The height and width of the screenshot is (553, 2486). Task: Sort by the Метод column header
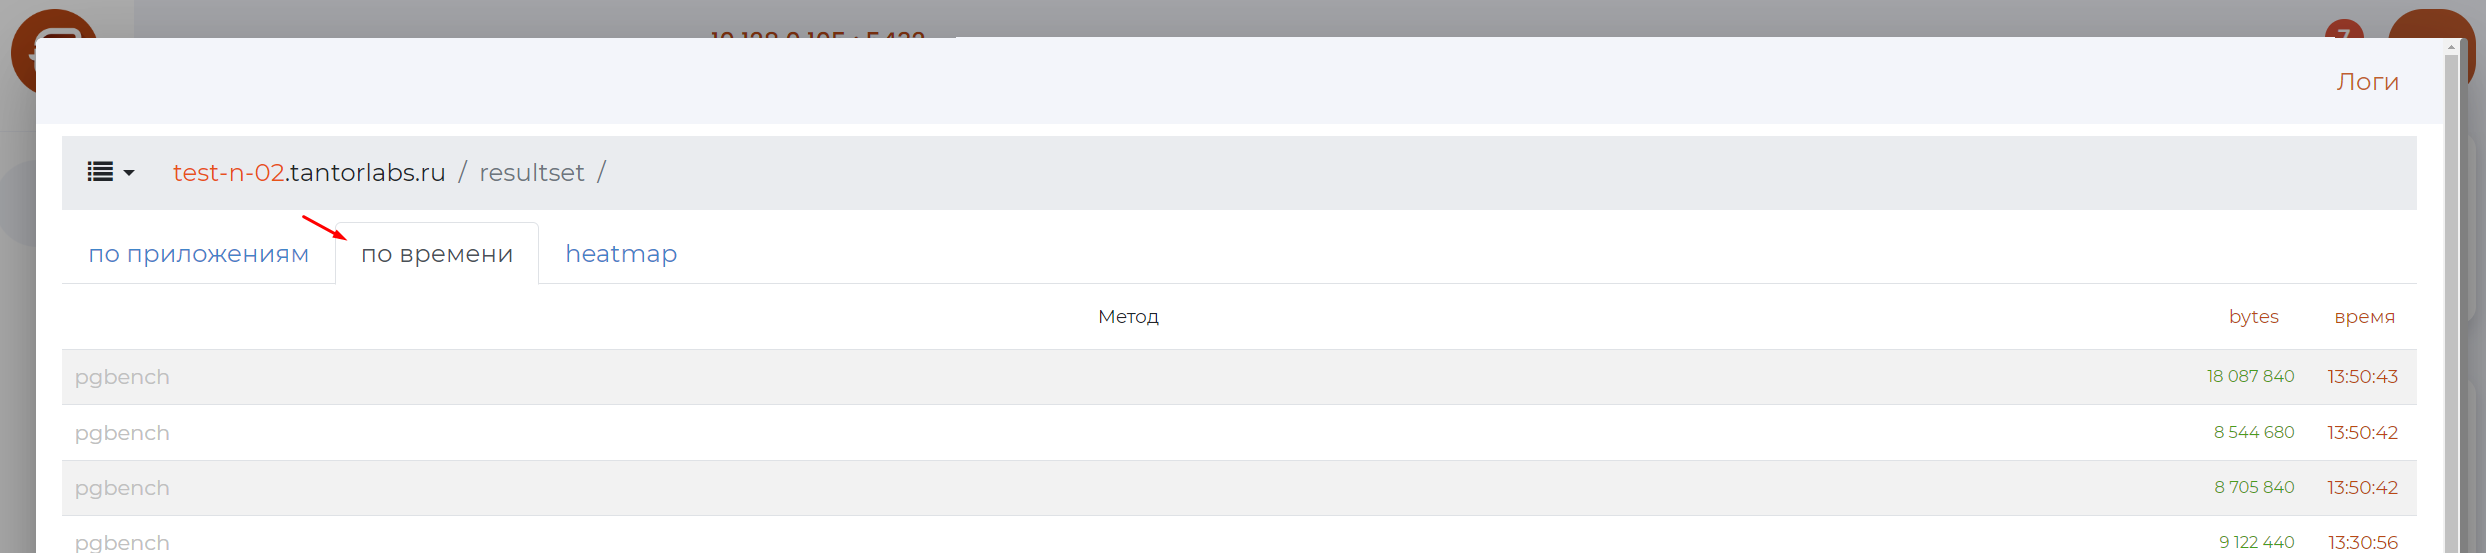[x=1128, y=317]
